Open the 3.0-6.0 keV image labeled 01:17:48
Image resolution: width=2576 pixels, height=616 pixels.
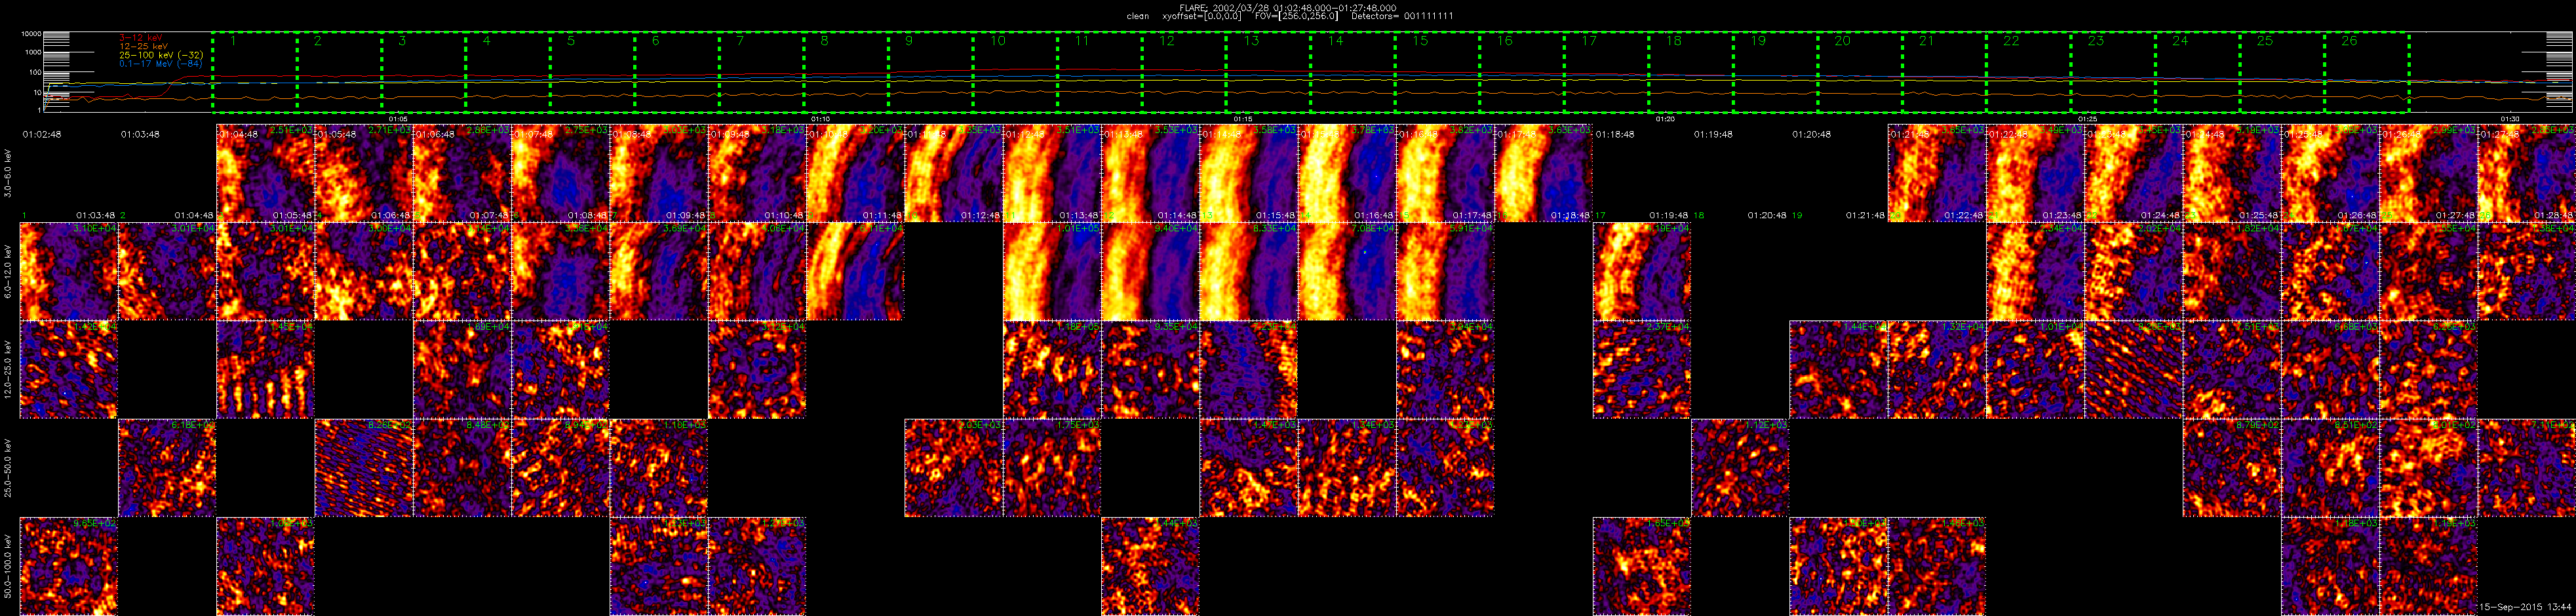click(1544, 174)
